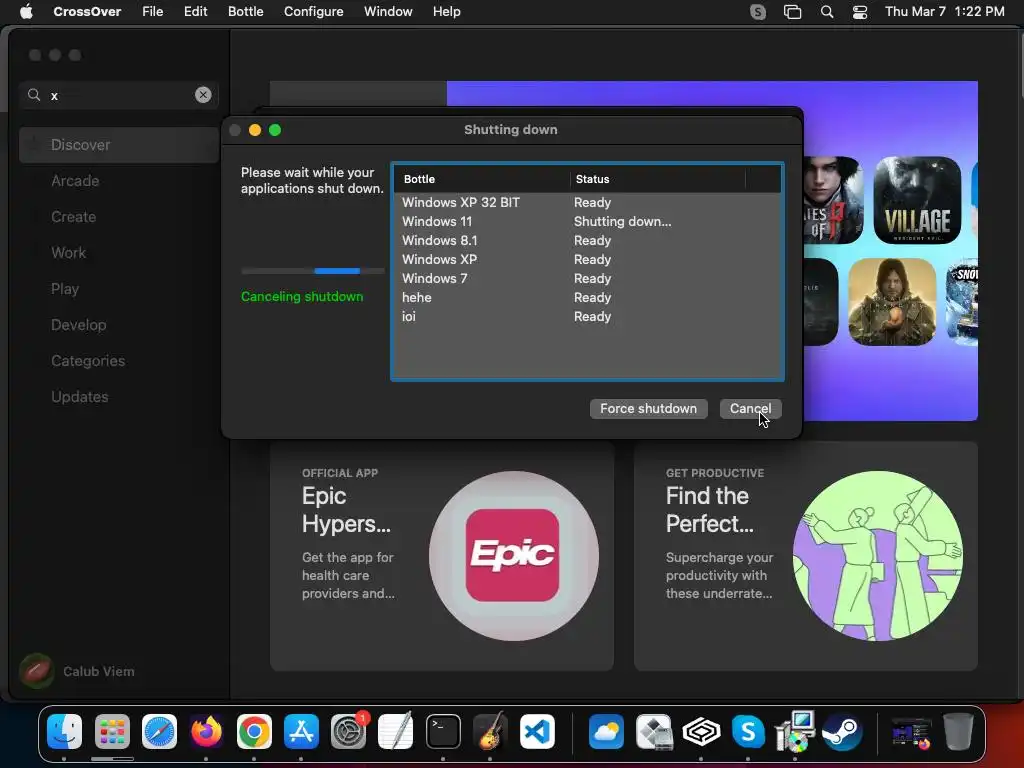Open the Trash in the dock
Image resolution: width=1024 pixels, height=768 pixels.
click(x=958, y=731)
